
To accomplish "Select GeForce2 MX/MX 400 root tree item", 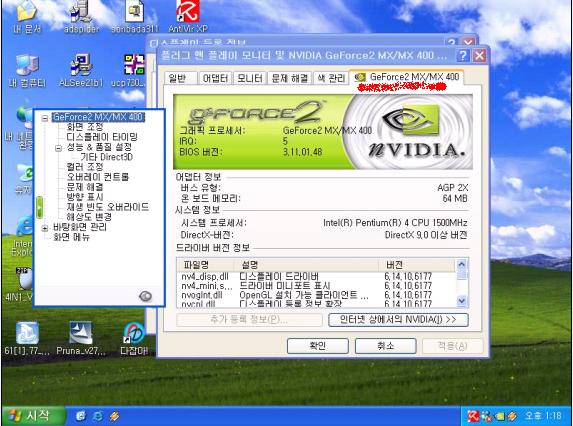I will coord(98,117).
